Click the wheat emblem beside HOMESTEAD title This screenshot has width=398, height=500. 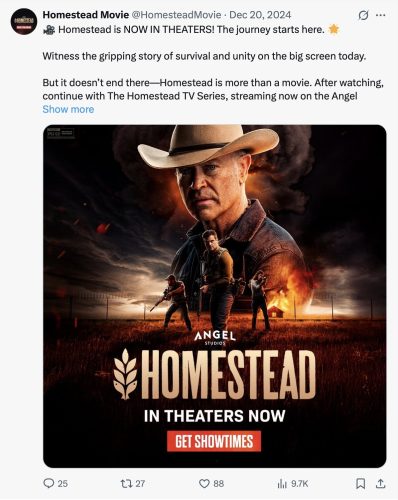click(x=125, y=374)
